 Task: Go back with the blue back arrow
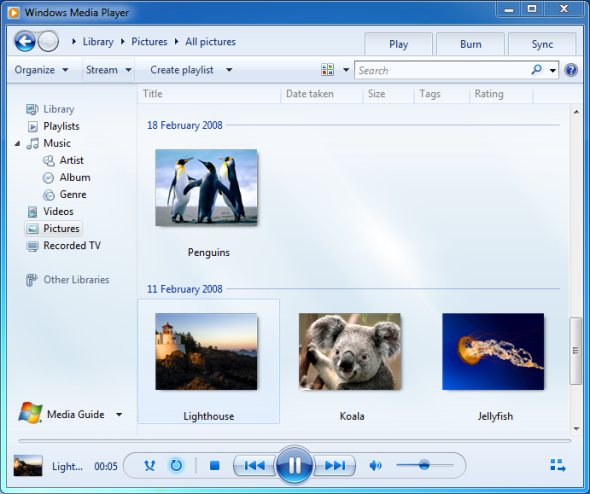coord(25,41)
